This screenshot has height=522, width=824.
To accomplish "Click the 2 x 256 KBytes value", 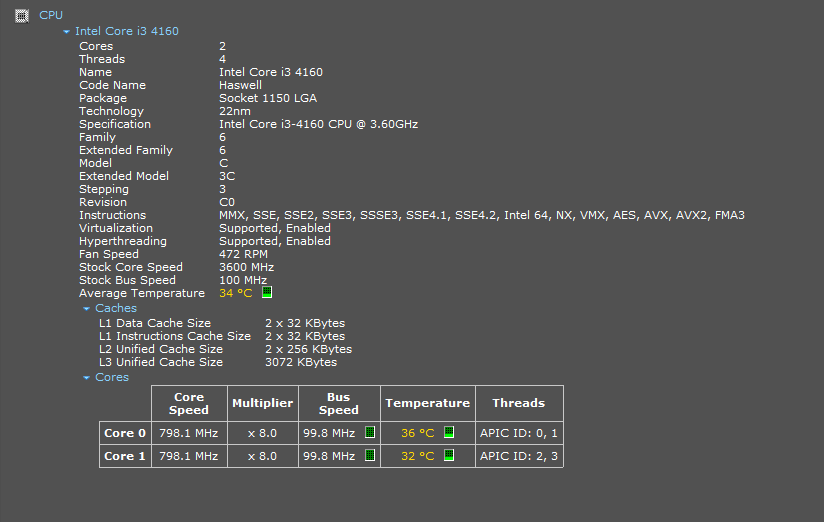I will click(308, 349).
